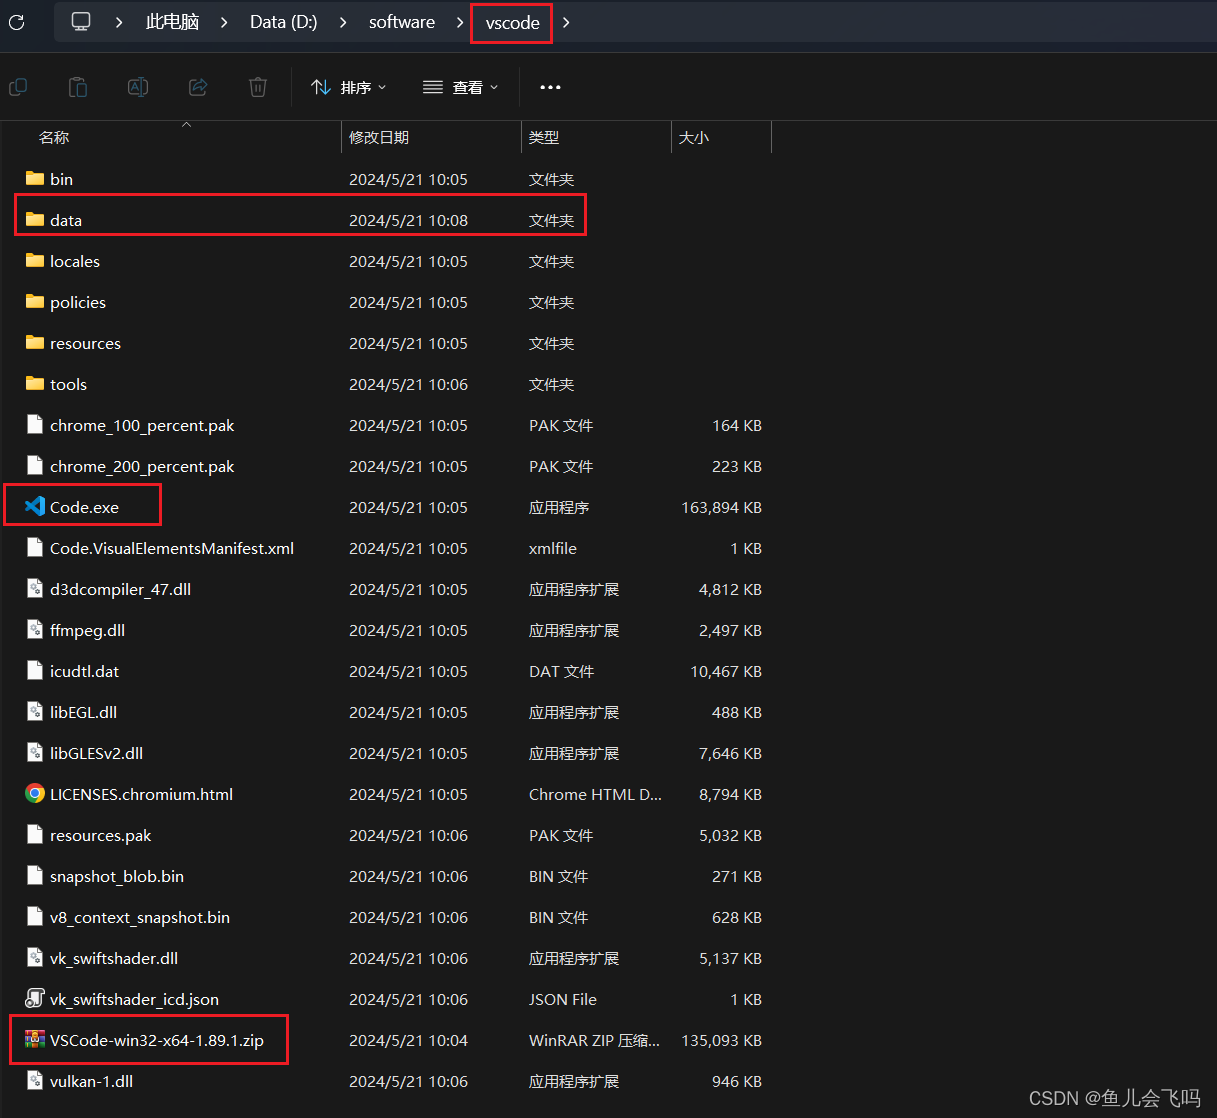Expand the chevron after the monitor icon
The image size is (1217, 1118).
pos(119,22)
